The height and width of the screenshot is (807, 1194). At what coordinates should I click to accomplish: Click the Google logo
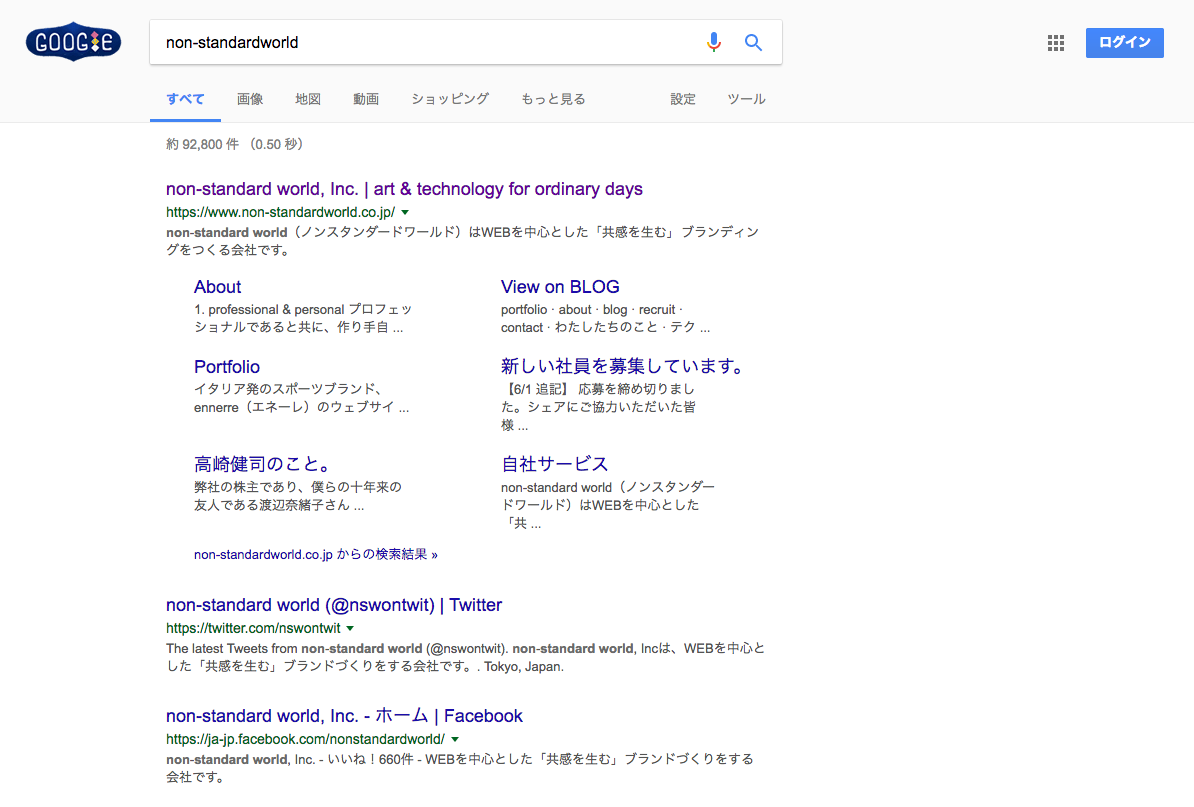(73, 42)
